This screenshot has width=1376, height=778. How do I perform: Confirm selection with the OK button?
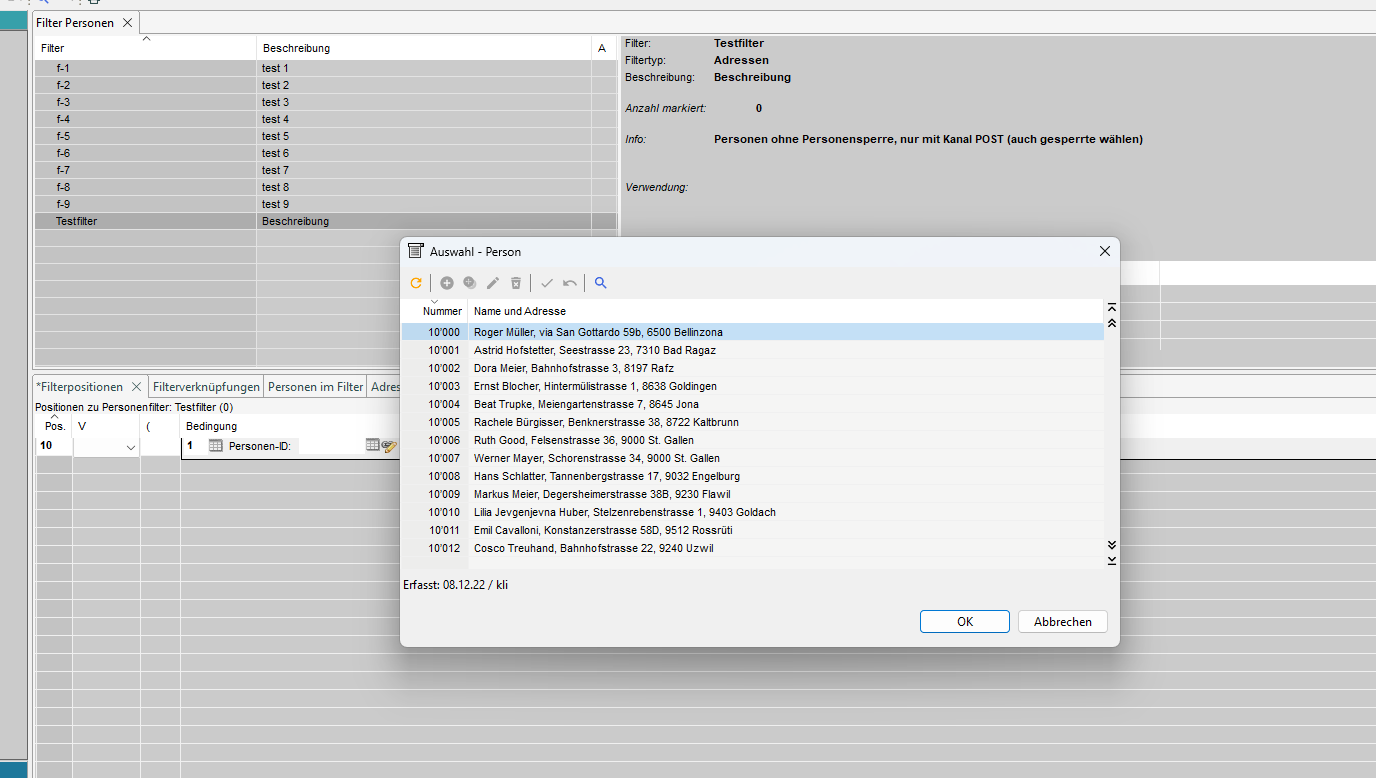pyautogui.click(x=964, y=621)
